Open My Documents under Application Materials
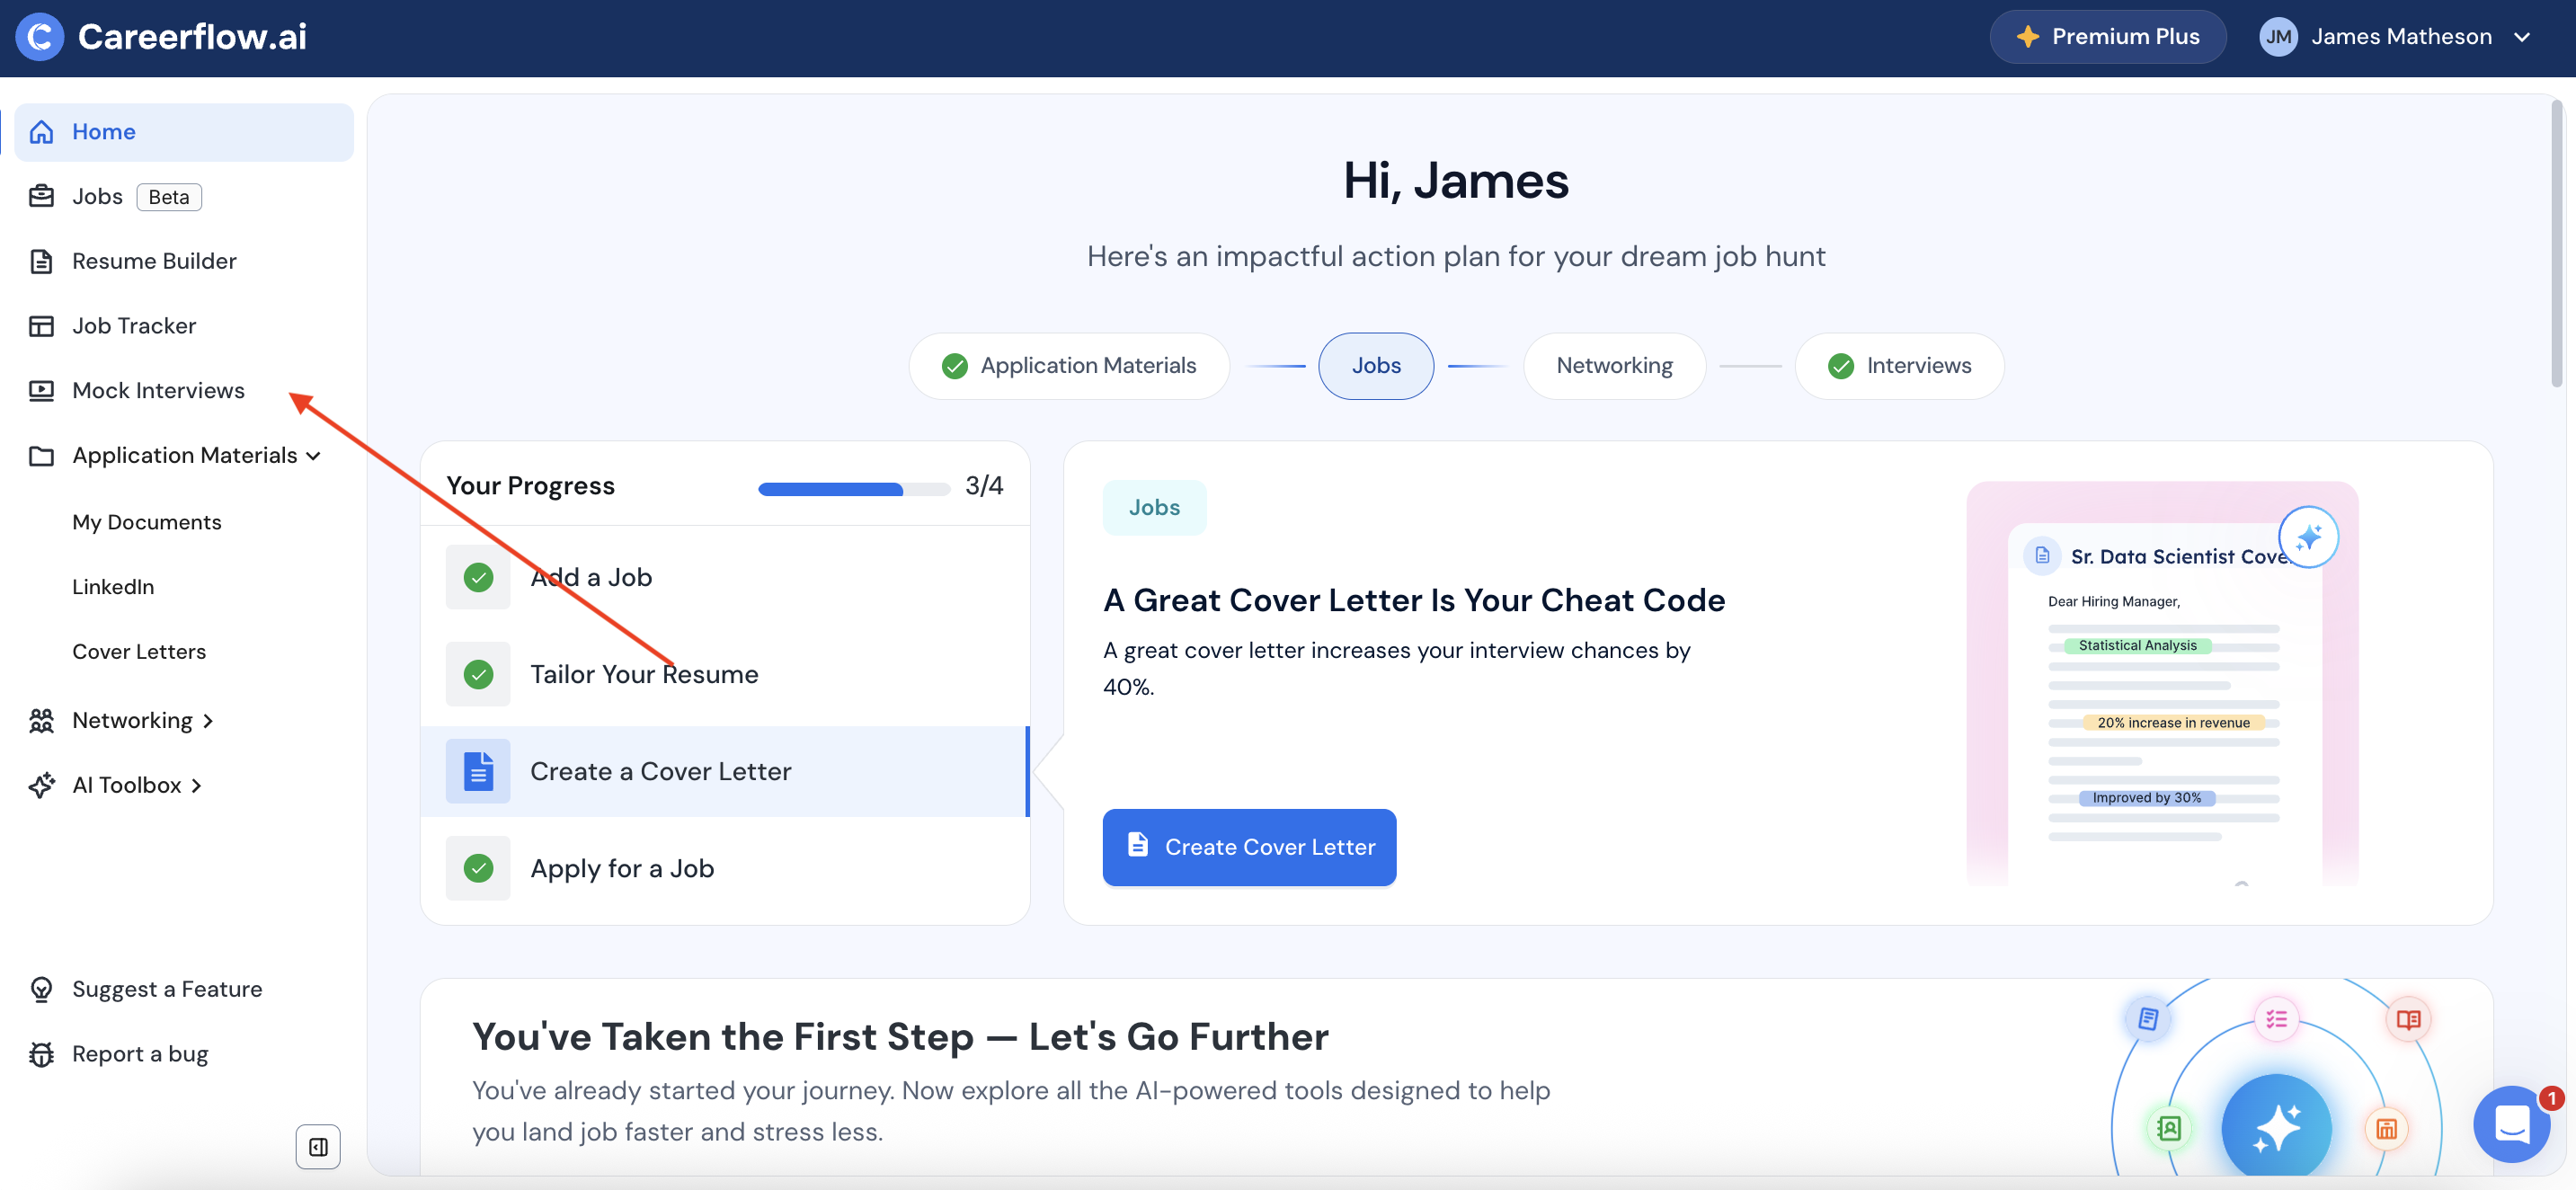Screen dimensions: 2576x1190 pos(146,521)
